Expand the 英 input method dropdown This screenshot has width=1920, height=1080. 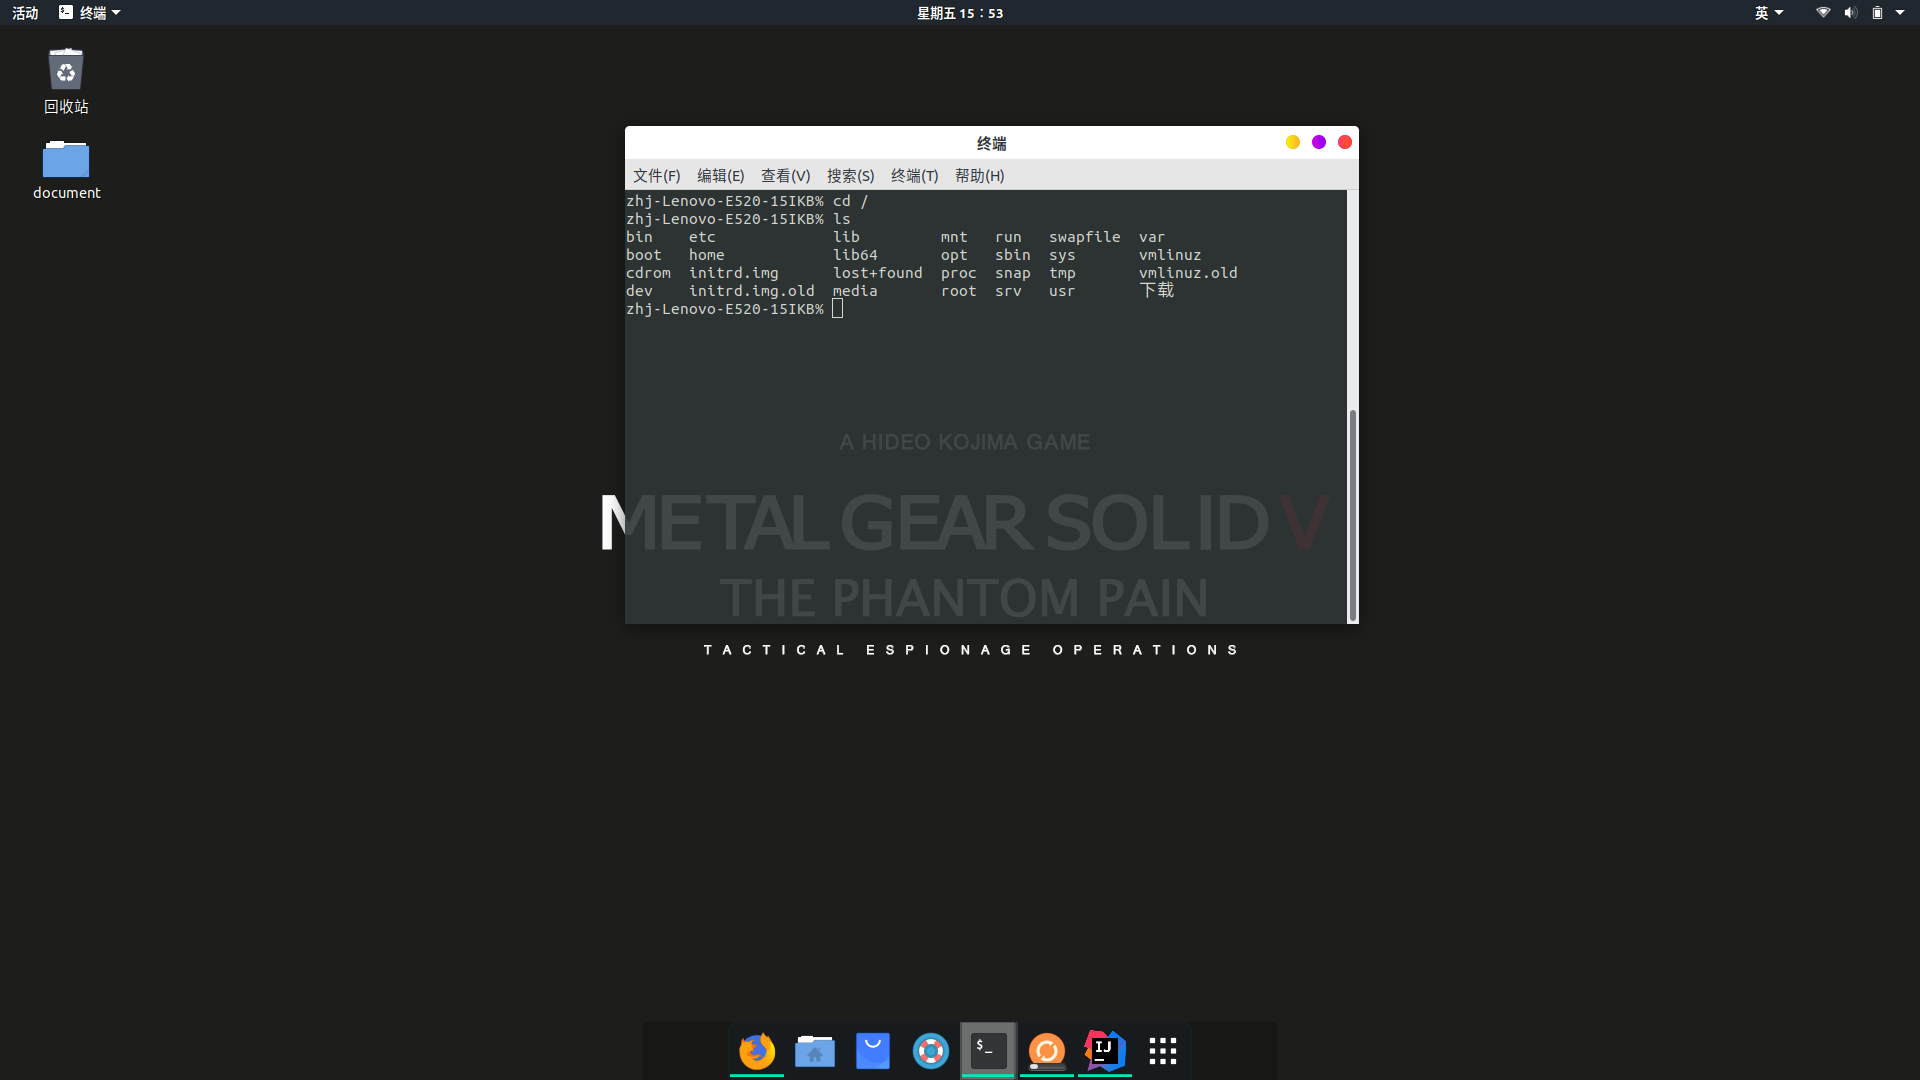(x=1768, y=13)
